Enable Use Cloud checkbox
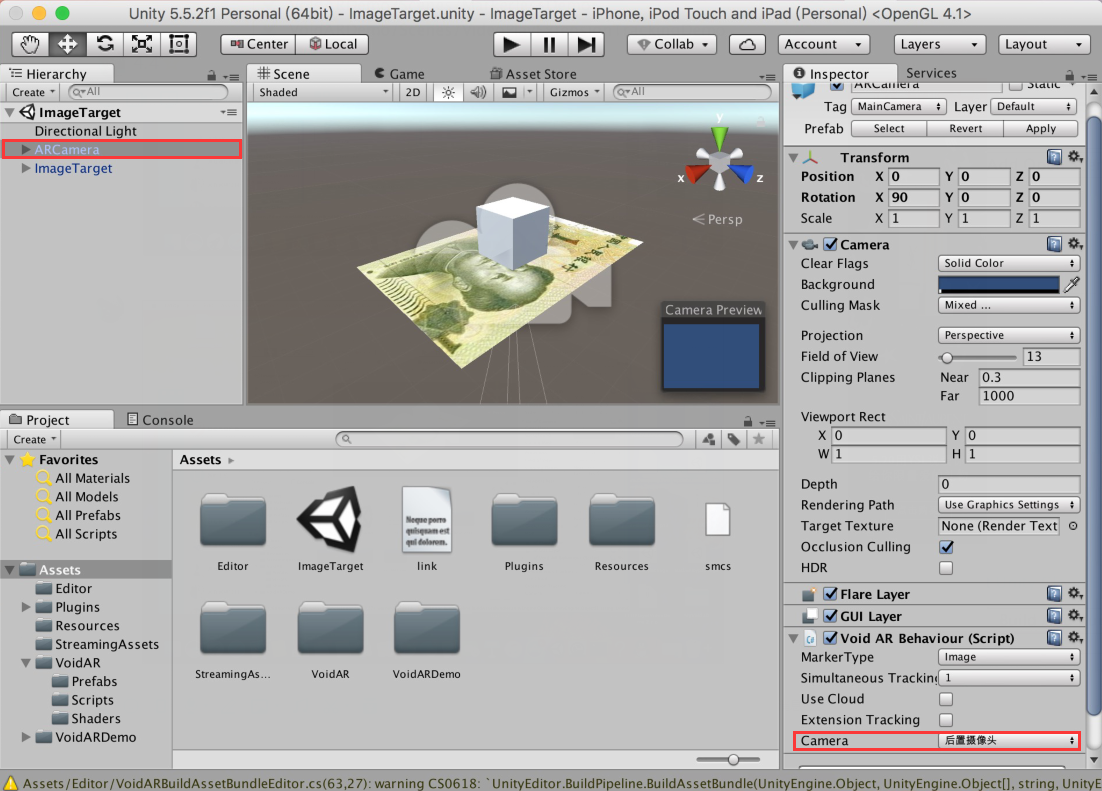Viewport: 1102px width, 791px height. pos(946,699)
